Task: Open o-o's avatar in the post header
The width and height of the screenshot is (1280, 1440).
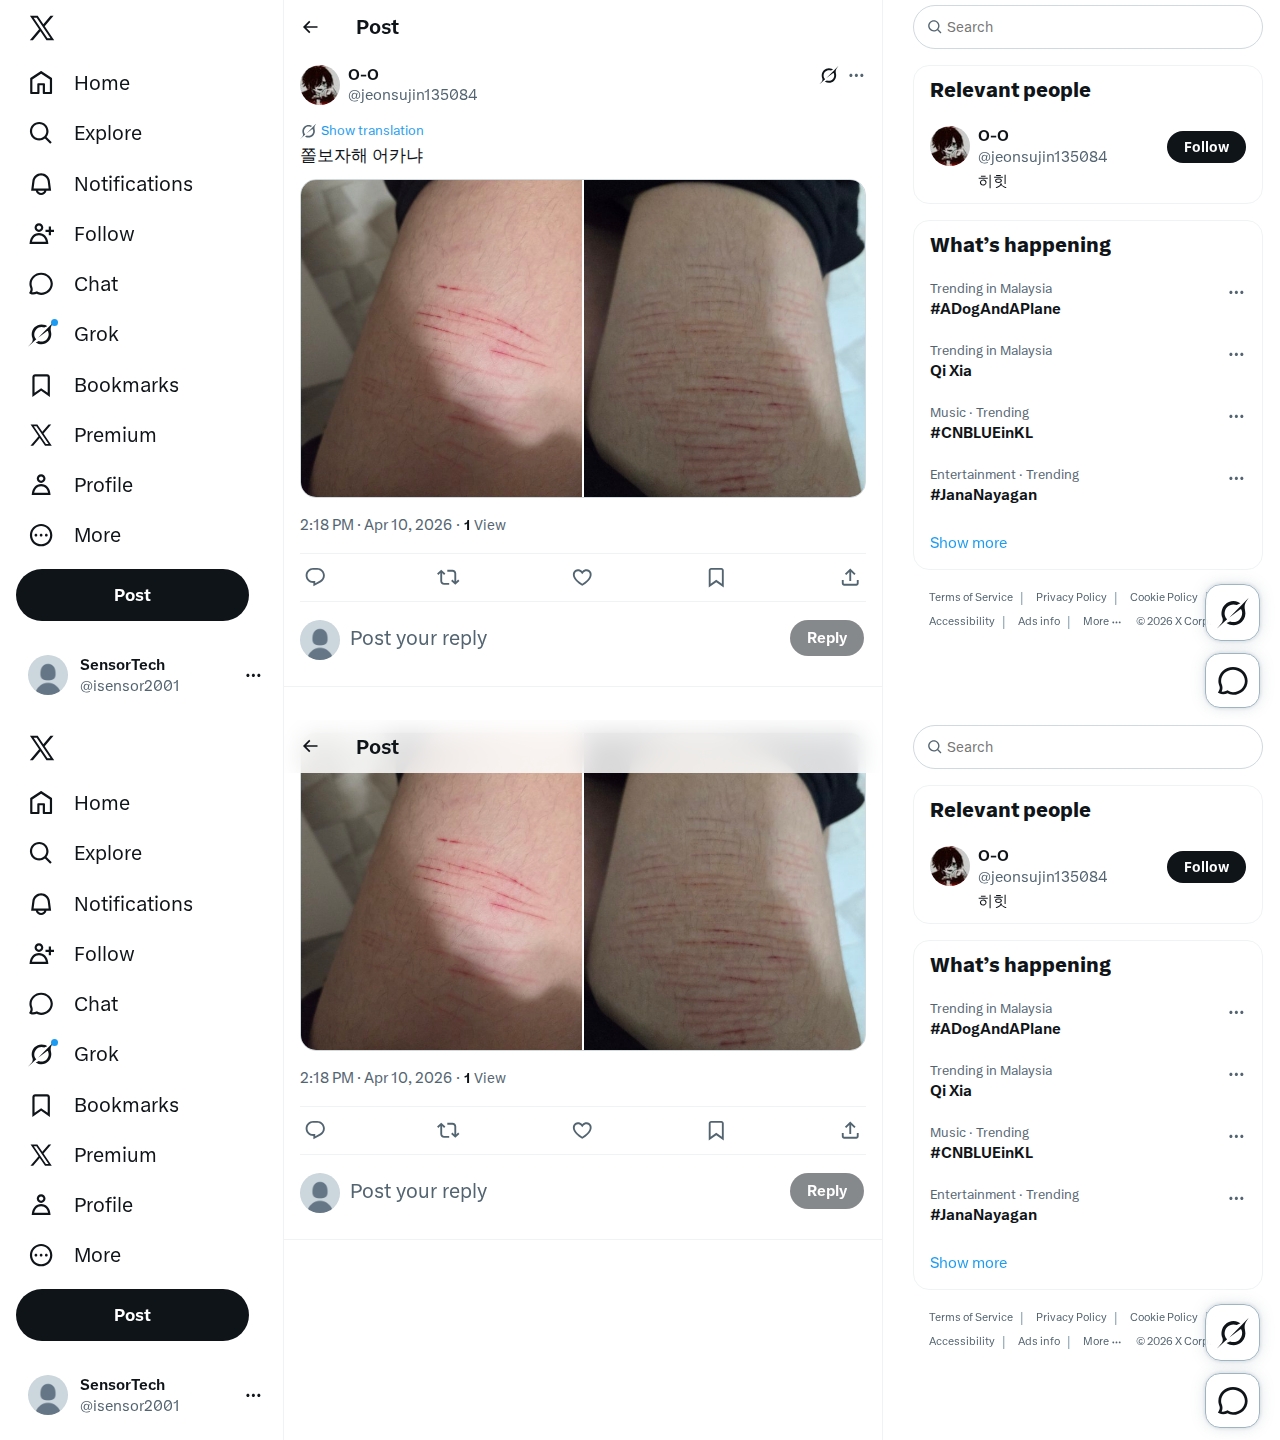Action: (x=320, y=85)
